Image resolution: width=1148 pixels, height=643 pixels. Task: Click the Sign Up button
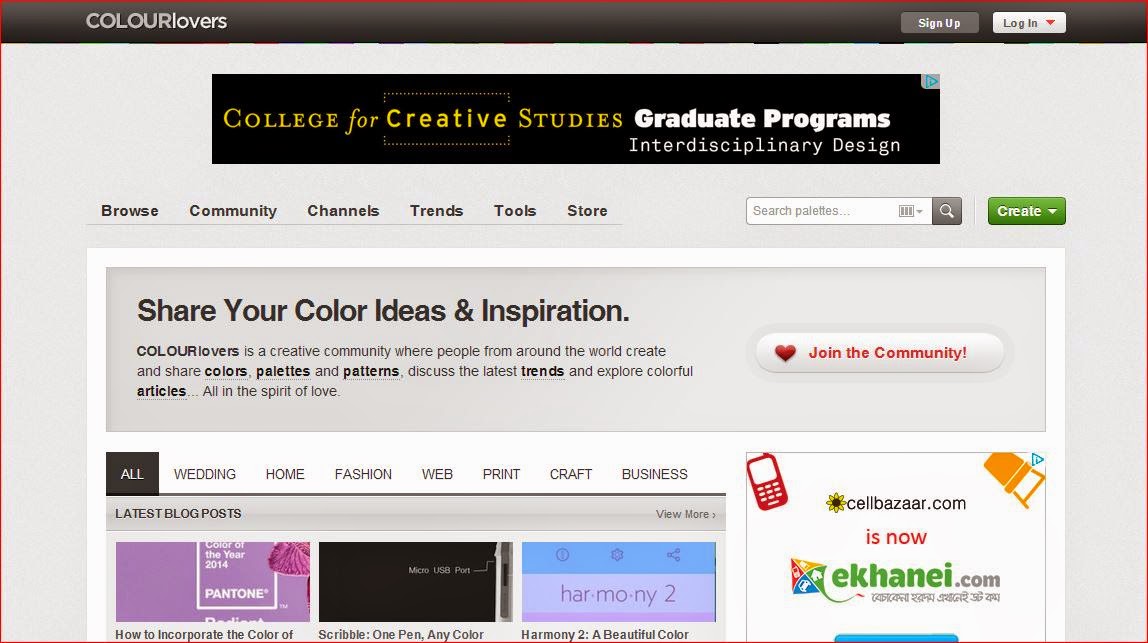pyautogui.click(x=939, y=23)
